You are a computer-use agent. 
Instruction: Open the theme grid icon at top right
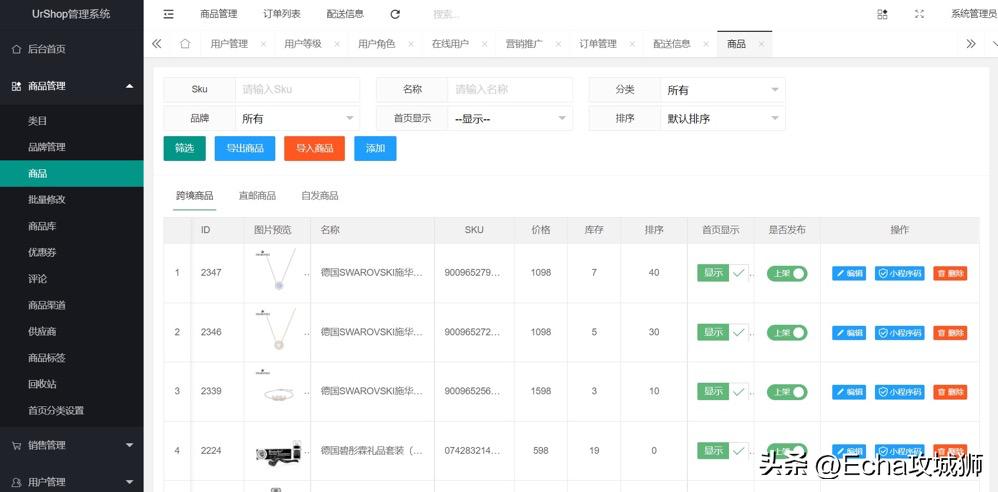[x=882, y=14]
